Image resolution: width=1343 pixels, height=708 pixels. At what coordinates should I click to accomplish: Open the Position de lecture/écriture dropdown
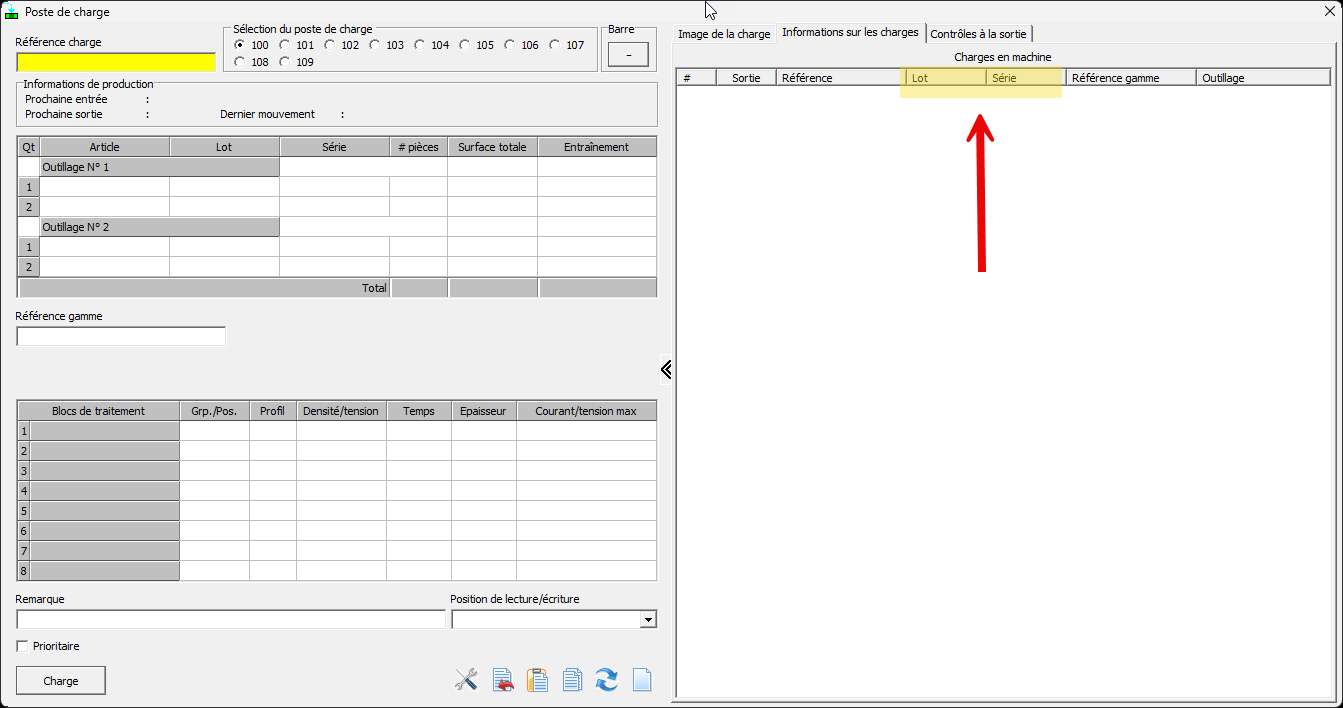(x=648, y=620)
